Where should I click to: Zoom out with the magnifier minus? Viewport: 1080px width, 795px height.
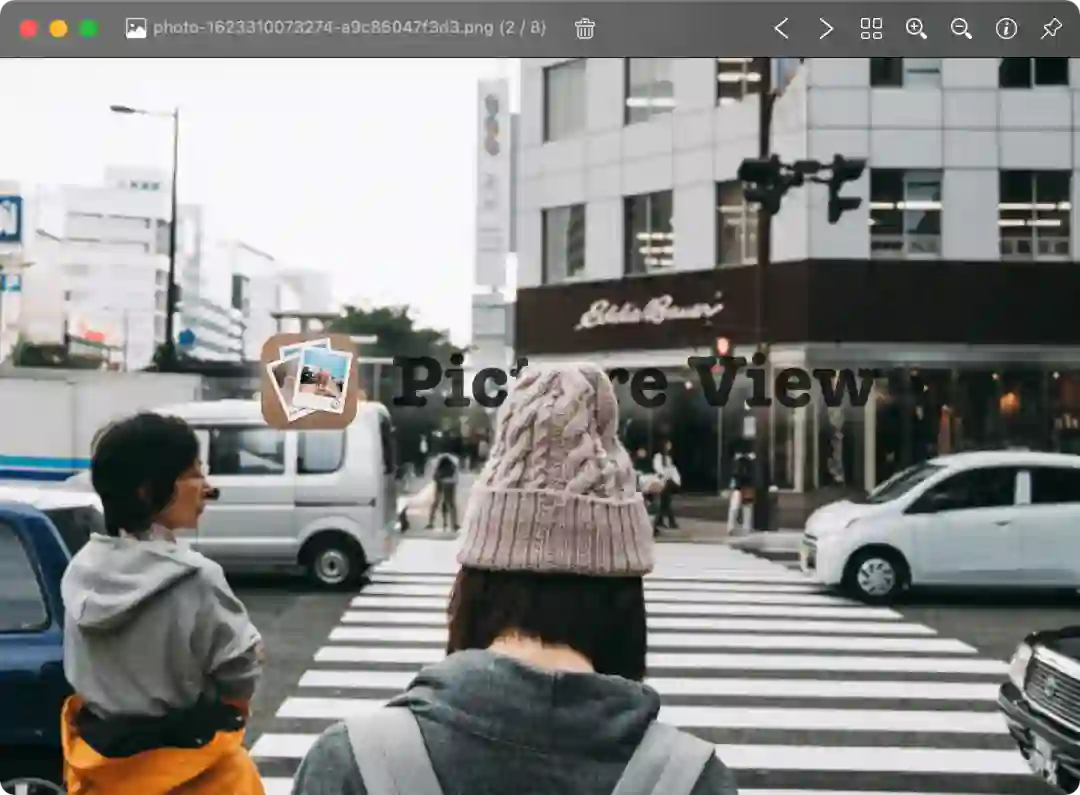pos(961,28)
